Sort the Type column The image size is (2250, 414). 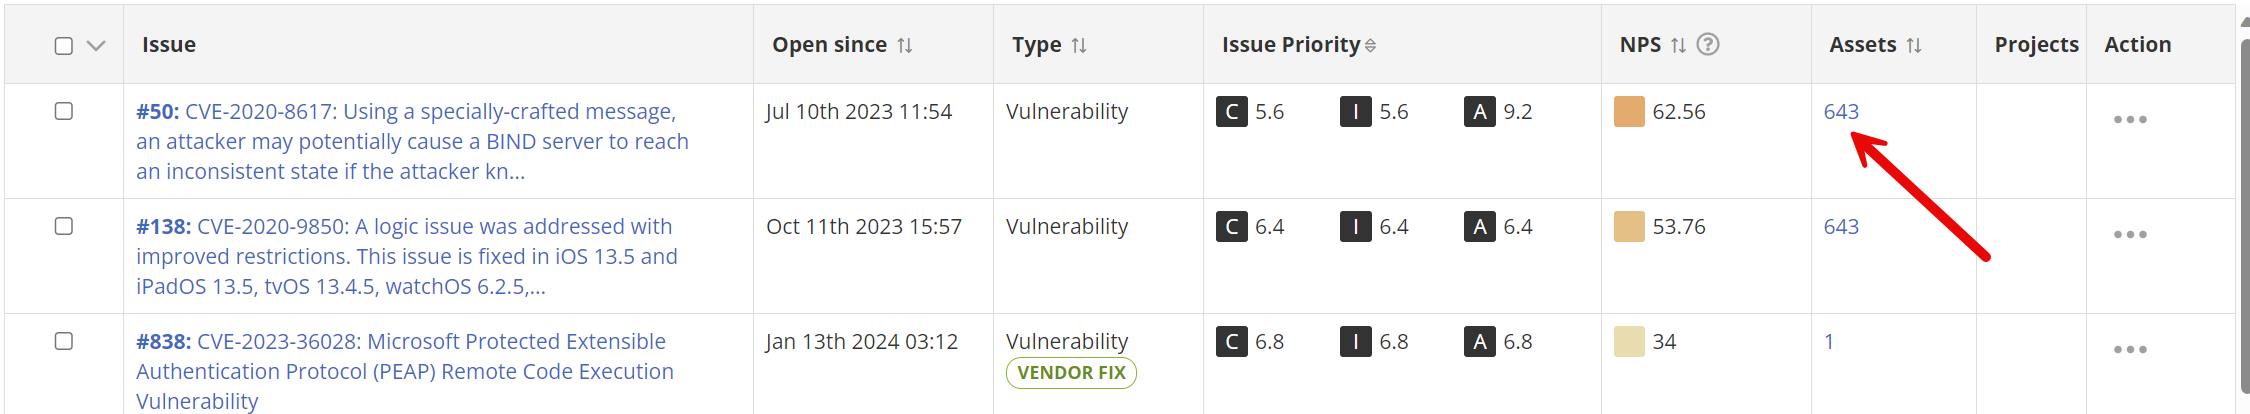click(x=1078, y=45)
